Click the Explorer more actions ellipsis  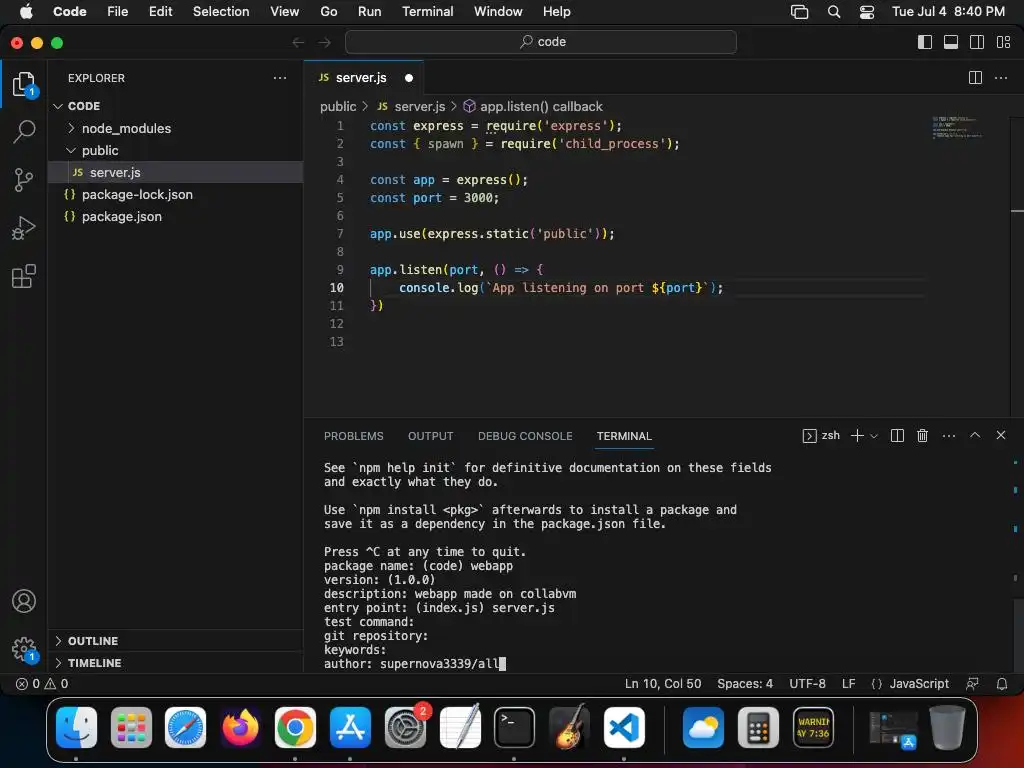pyautogui.click(x=280, y=78)
